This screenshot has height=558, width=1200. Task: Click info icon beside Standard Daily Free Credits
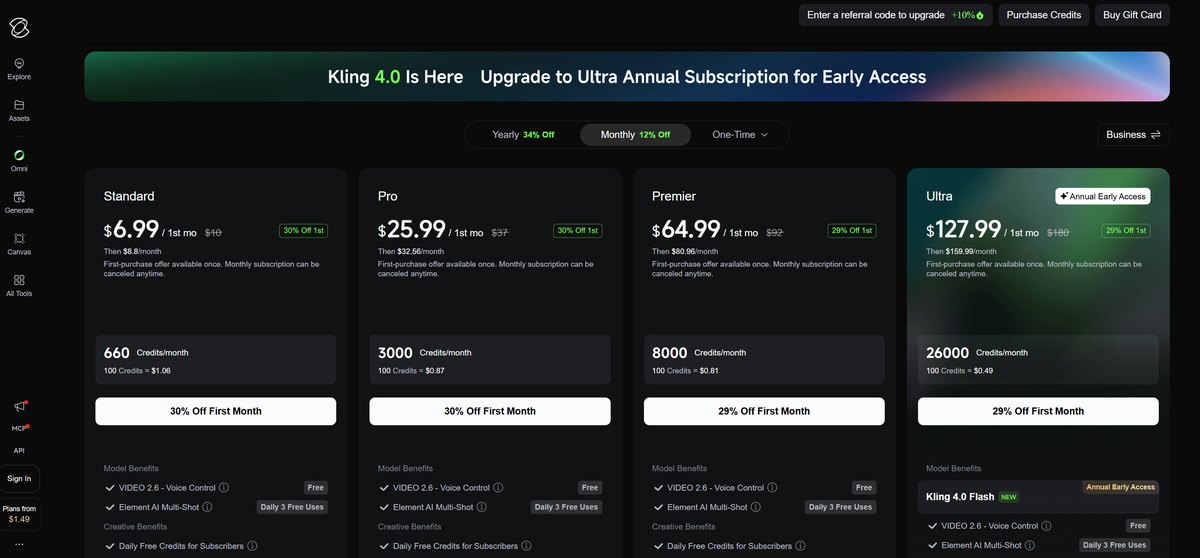pos(252,546)
